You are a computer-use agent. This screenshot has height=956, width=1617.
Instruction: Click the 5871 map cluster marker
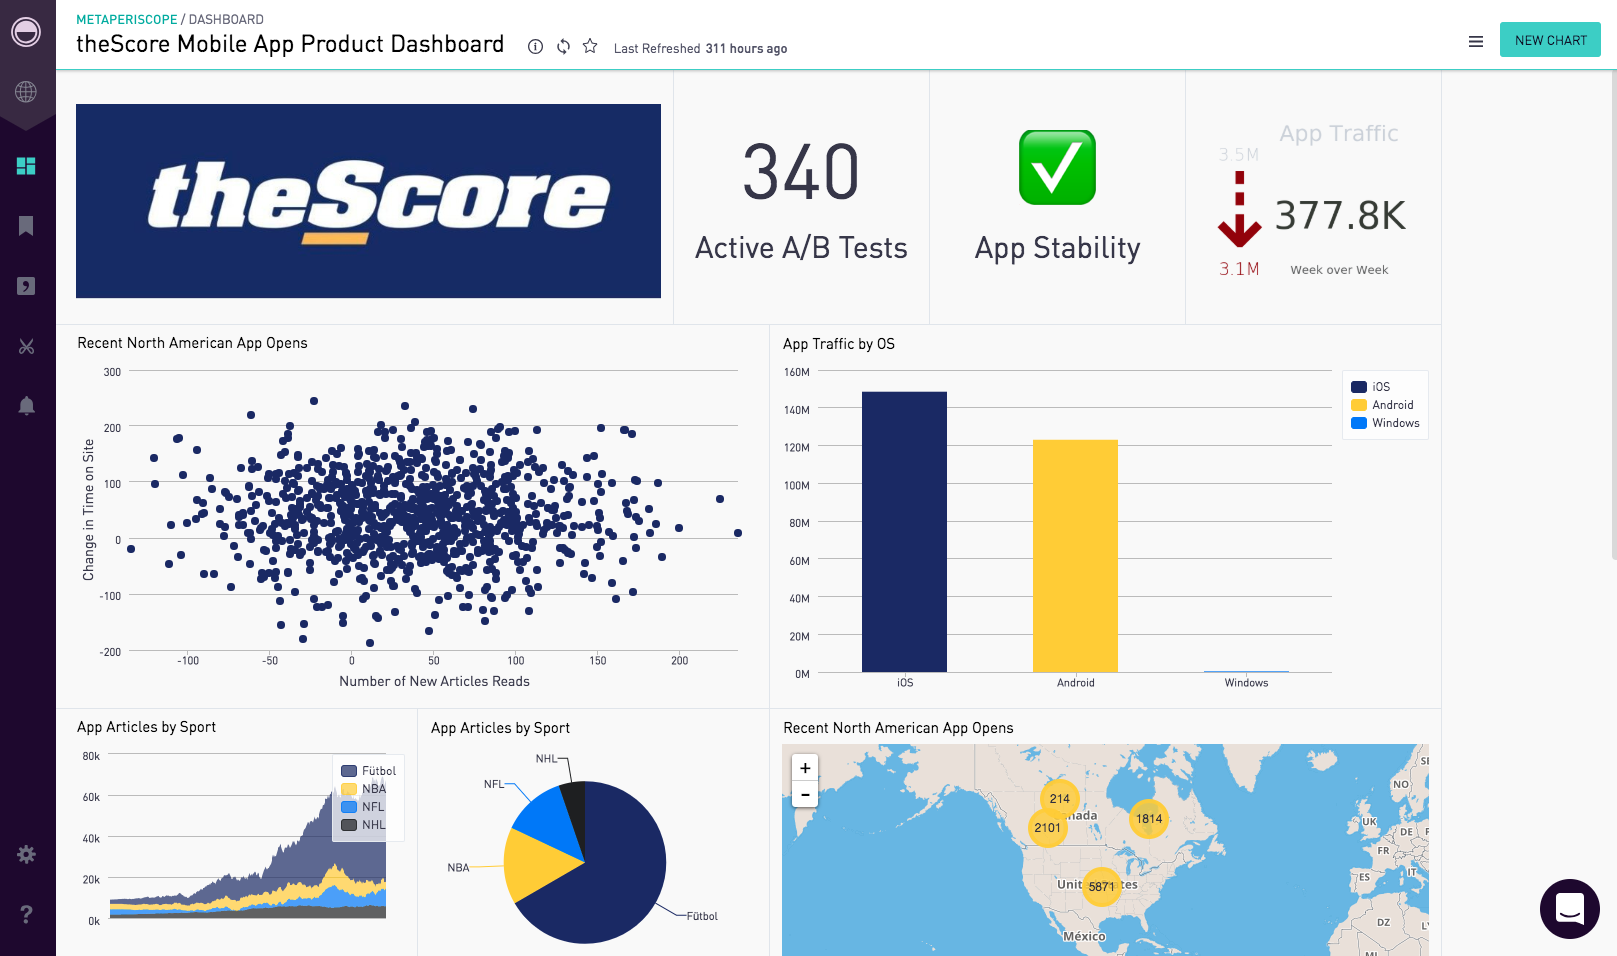coord(1101,886)
